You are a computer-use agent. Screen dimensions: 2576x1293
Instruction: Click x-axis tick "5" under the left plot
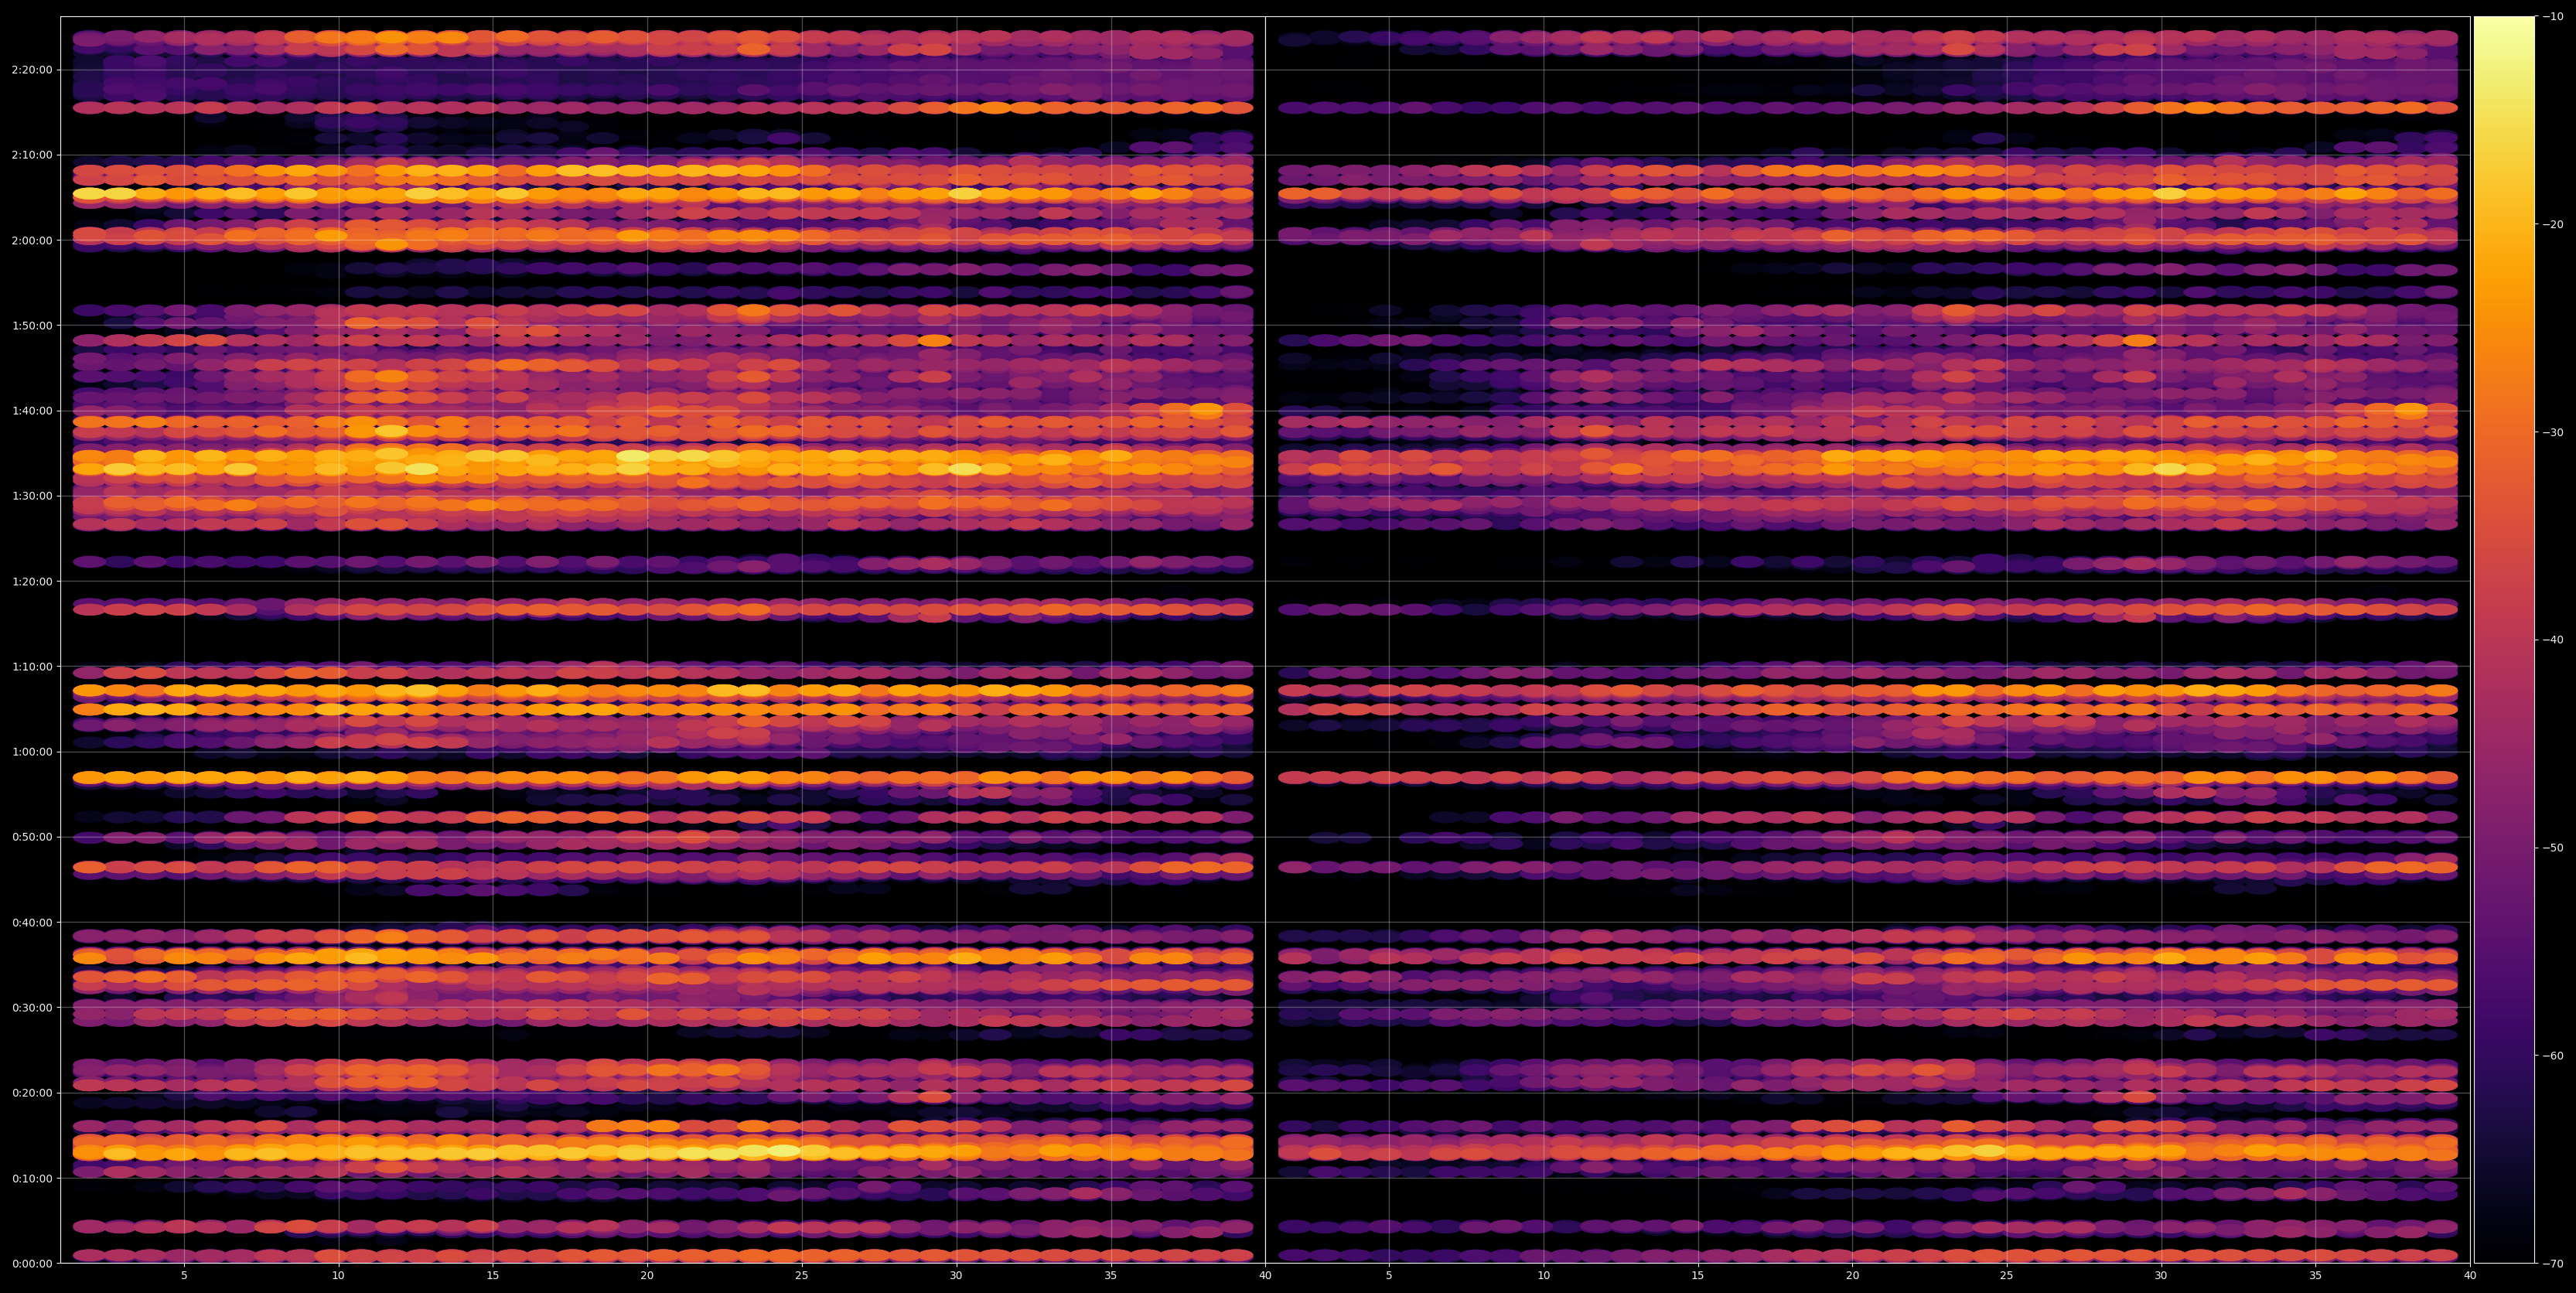[x=184, y=1276]
